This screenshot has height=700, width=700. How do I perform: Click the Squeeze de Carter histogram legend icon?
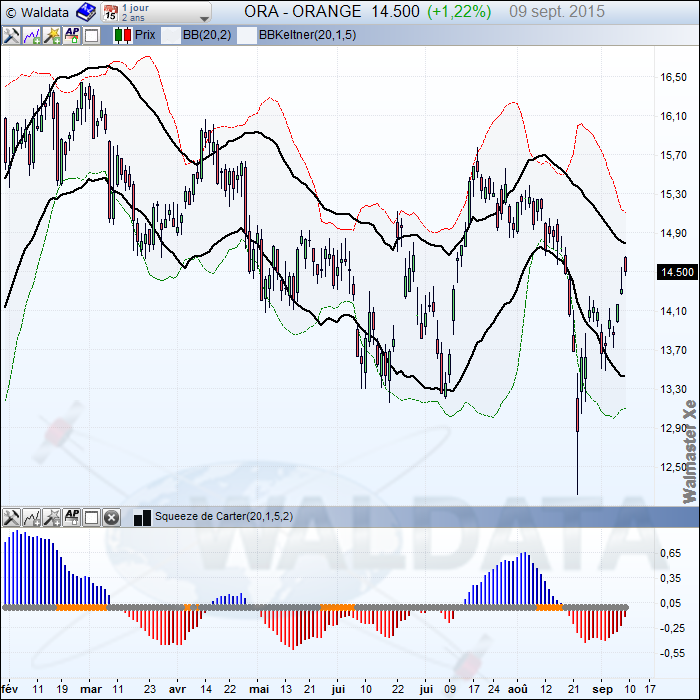pyautogui.click(x=142, y=518)
